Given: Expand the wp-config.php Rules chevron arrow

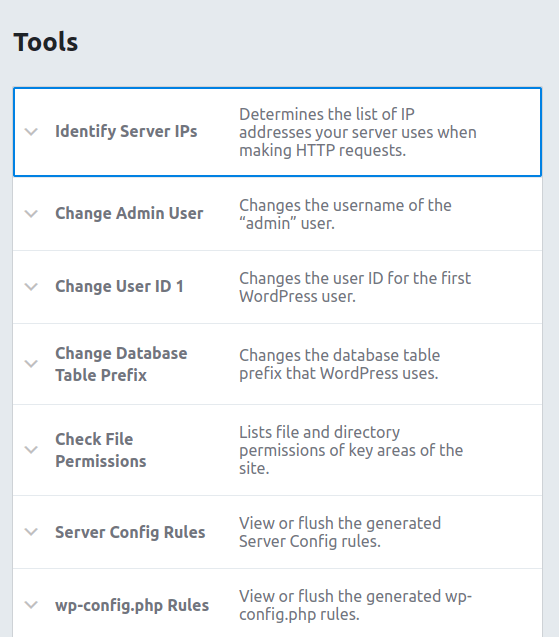Looking at the screenshot, I should pyautogui.click(x=31, y=605).
